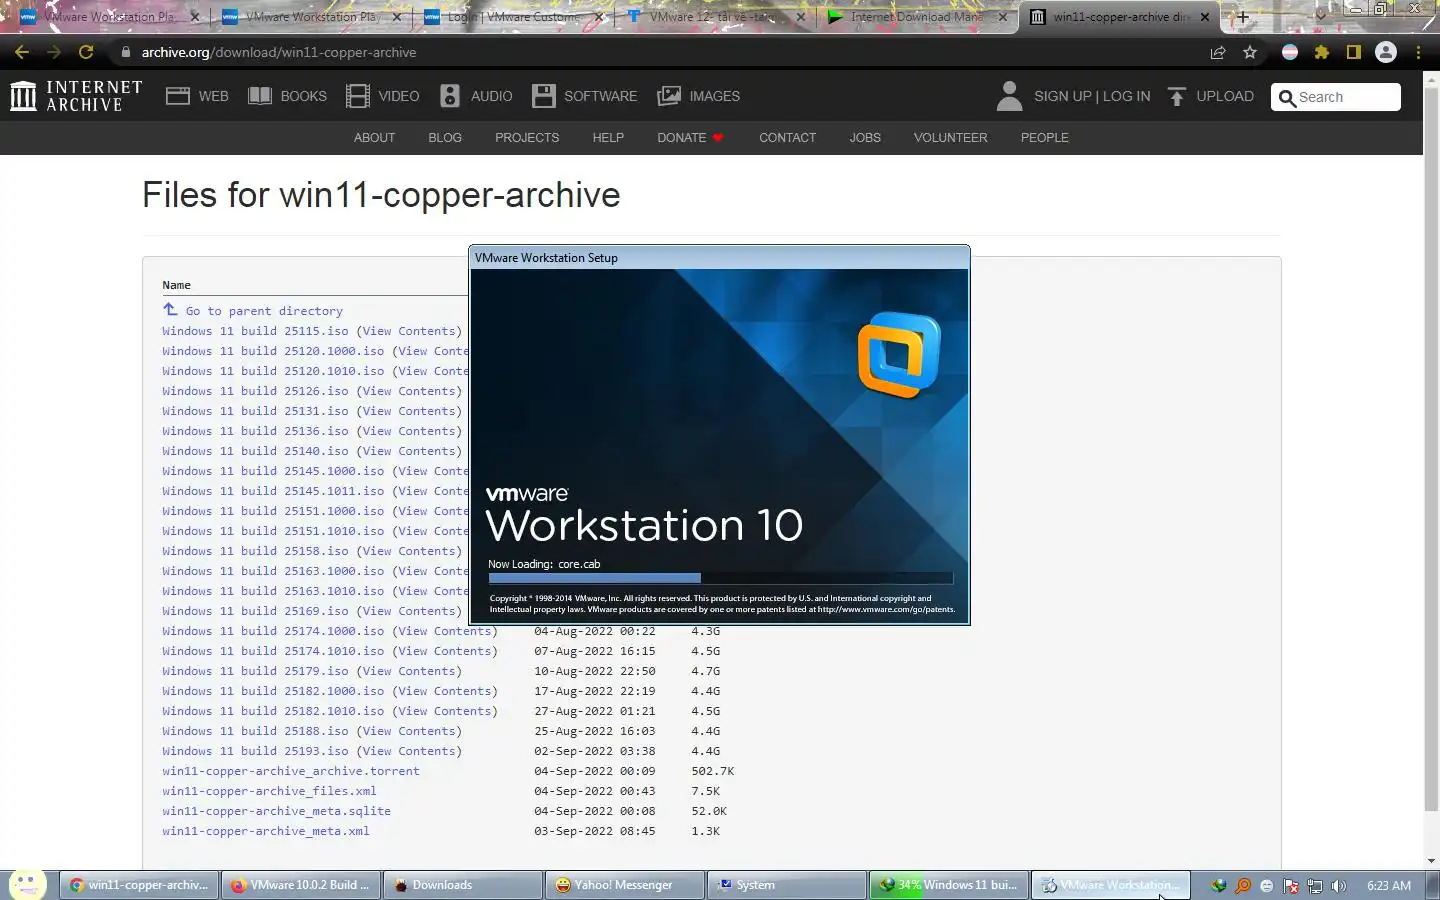The height and width of the screenshot is (900, 1440).
Task: Open the tab search chevron dropdown
Action: (1321, 15)
